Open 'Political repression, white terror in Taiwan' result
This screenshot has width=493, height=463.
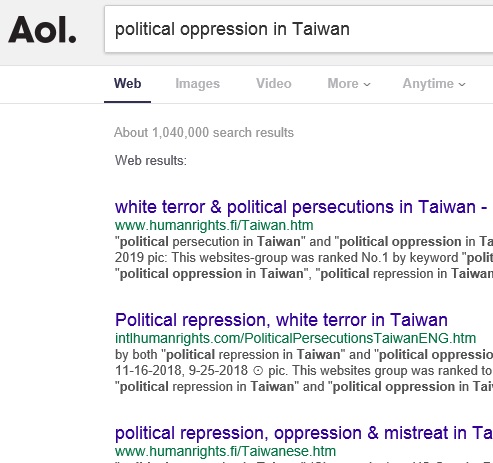(281, 320)
